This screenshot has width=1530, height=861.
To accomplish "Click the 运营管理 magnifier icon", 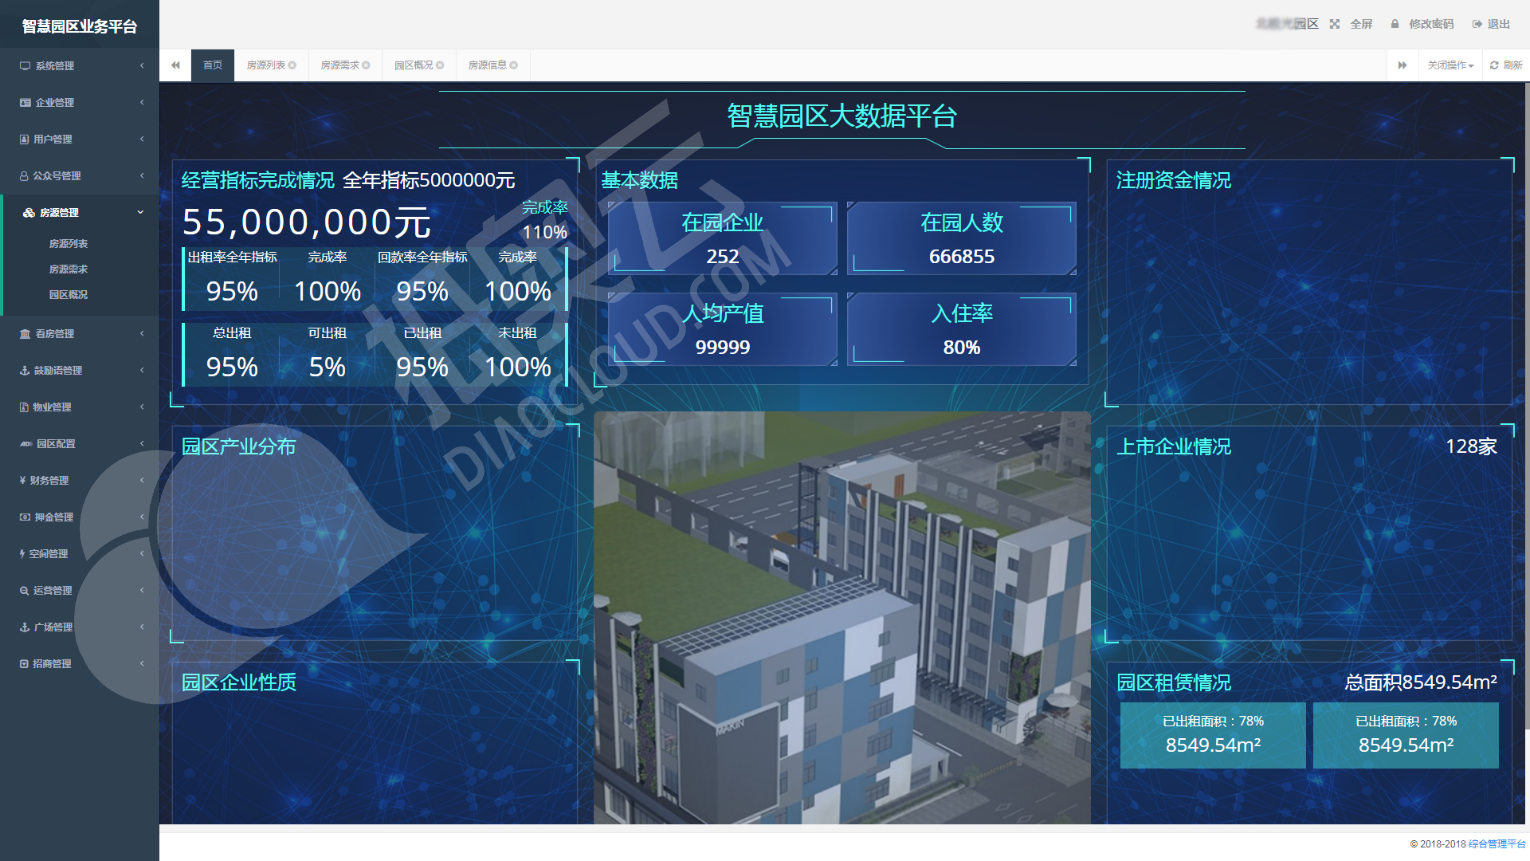I will pos(24,591).
